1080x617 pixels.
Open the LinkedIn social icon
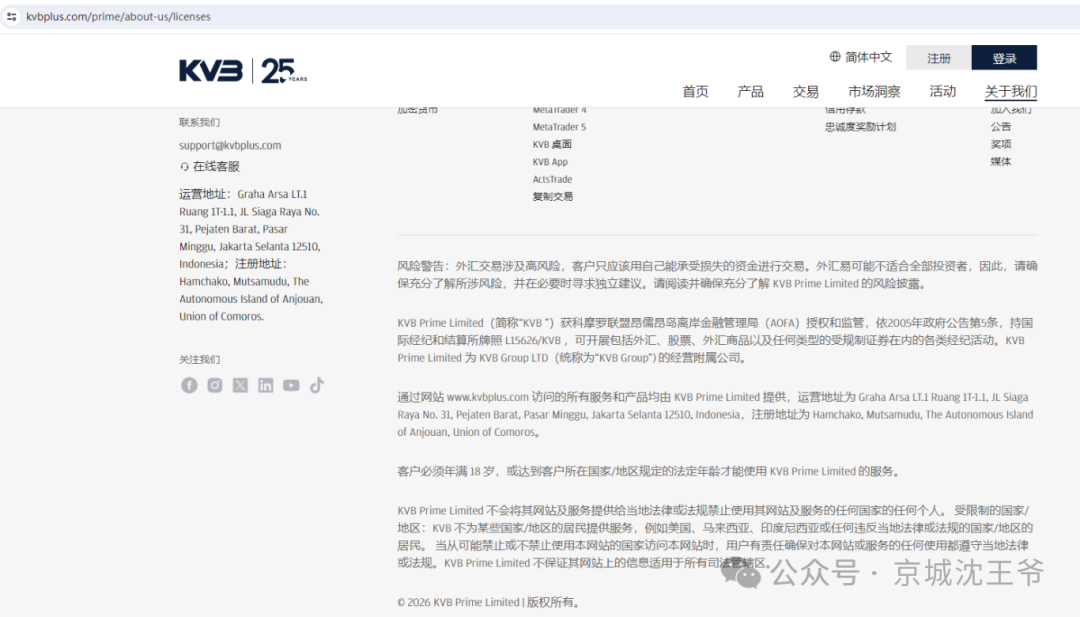pyautogui.click(x=266, y=385)
